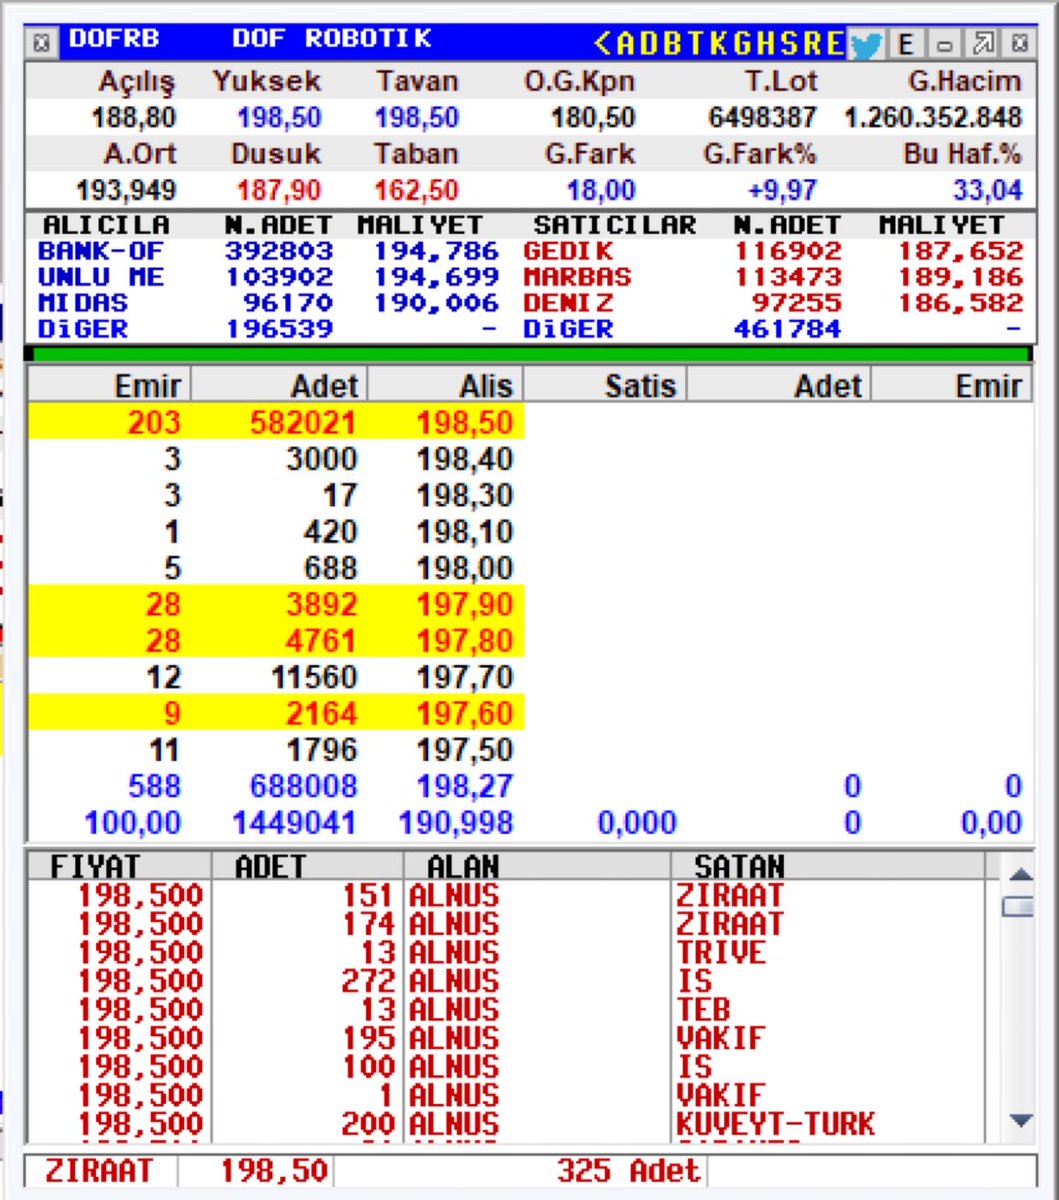Select yellow letter D in title bar
The height and width of the screenshot is (1200, 1059).
pyautogui.click(x=650, y=44)
